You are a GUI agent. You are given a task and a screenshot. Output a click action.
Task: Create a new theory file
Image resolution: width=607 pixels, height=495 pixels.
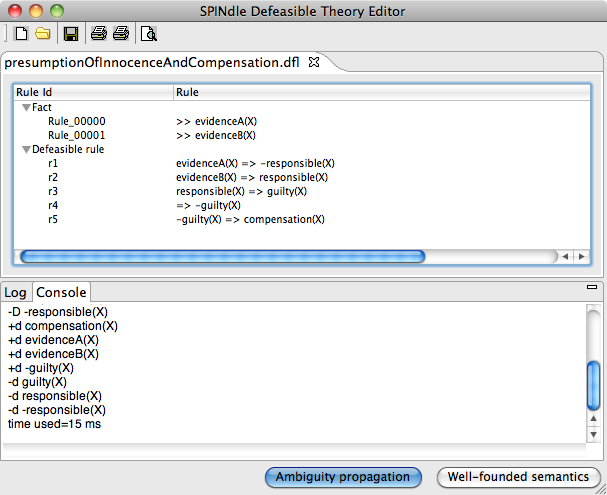click(x=21, y=34)
